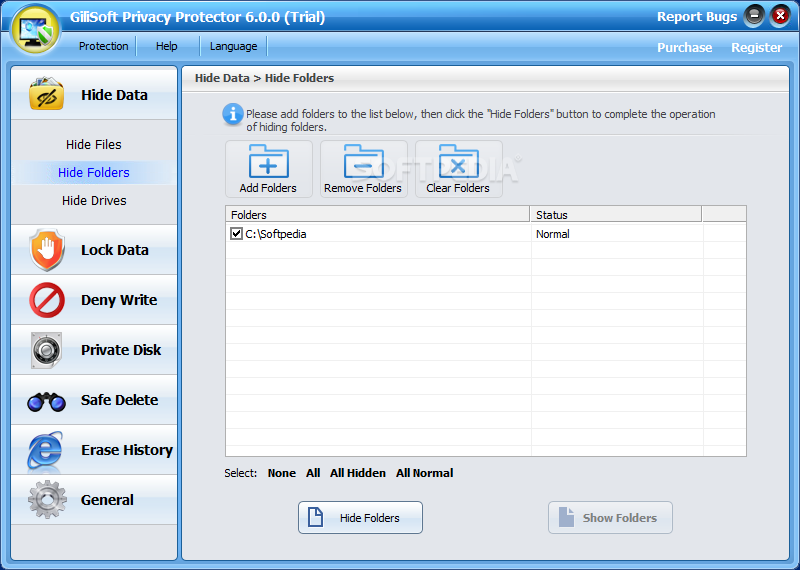
Task: Open the Safe Delete section label
Action: 119,400
